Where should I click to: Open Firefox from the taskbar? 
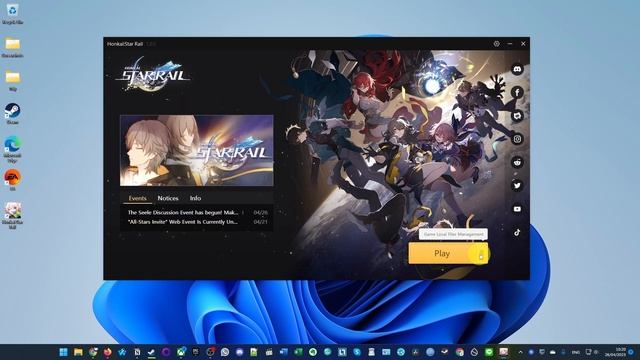(108, 352)
